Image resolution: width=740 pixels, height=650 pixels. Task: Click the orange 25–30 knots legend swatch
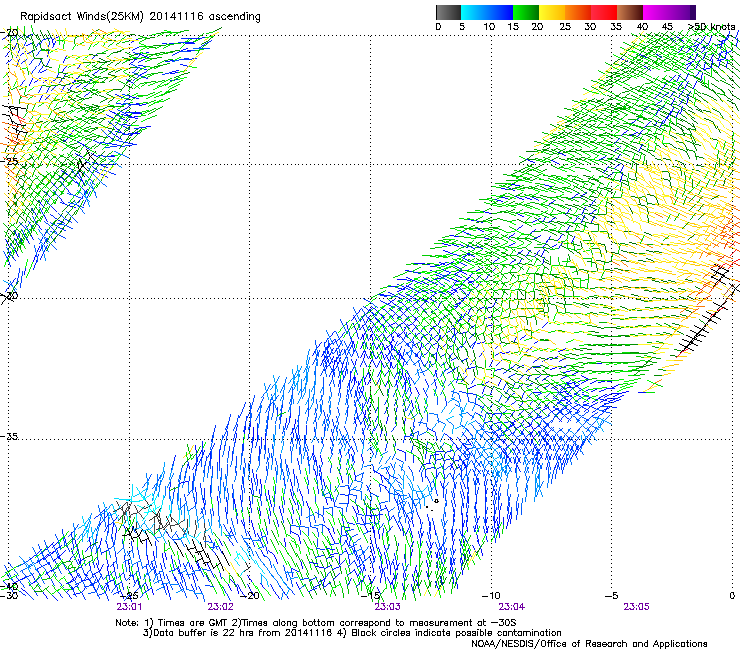coord(578,12)
